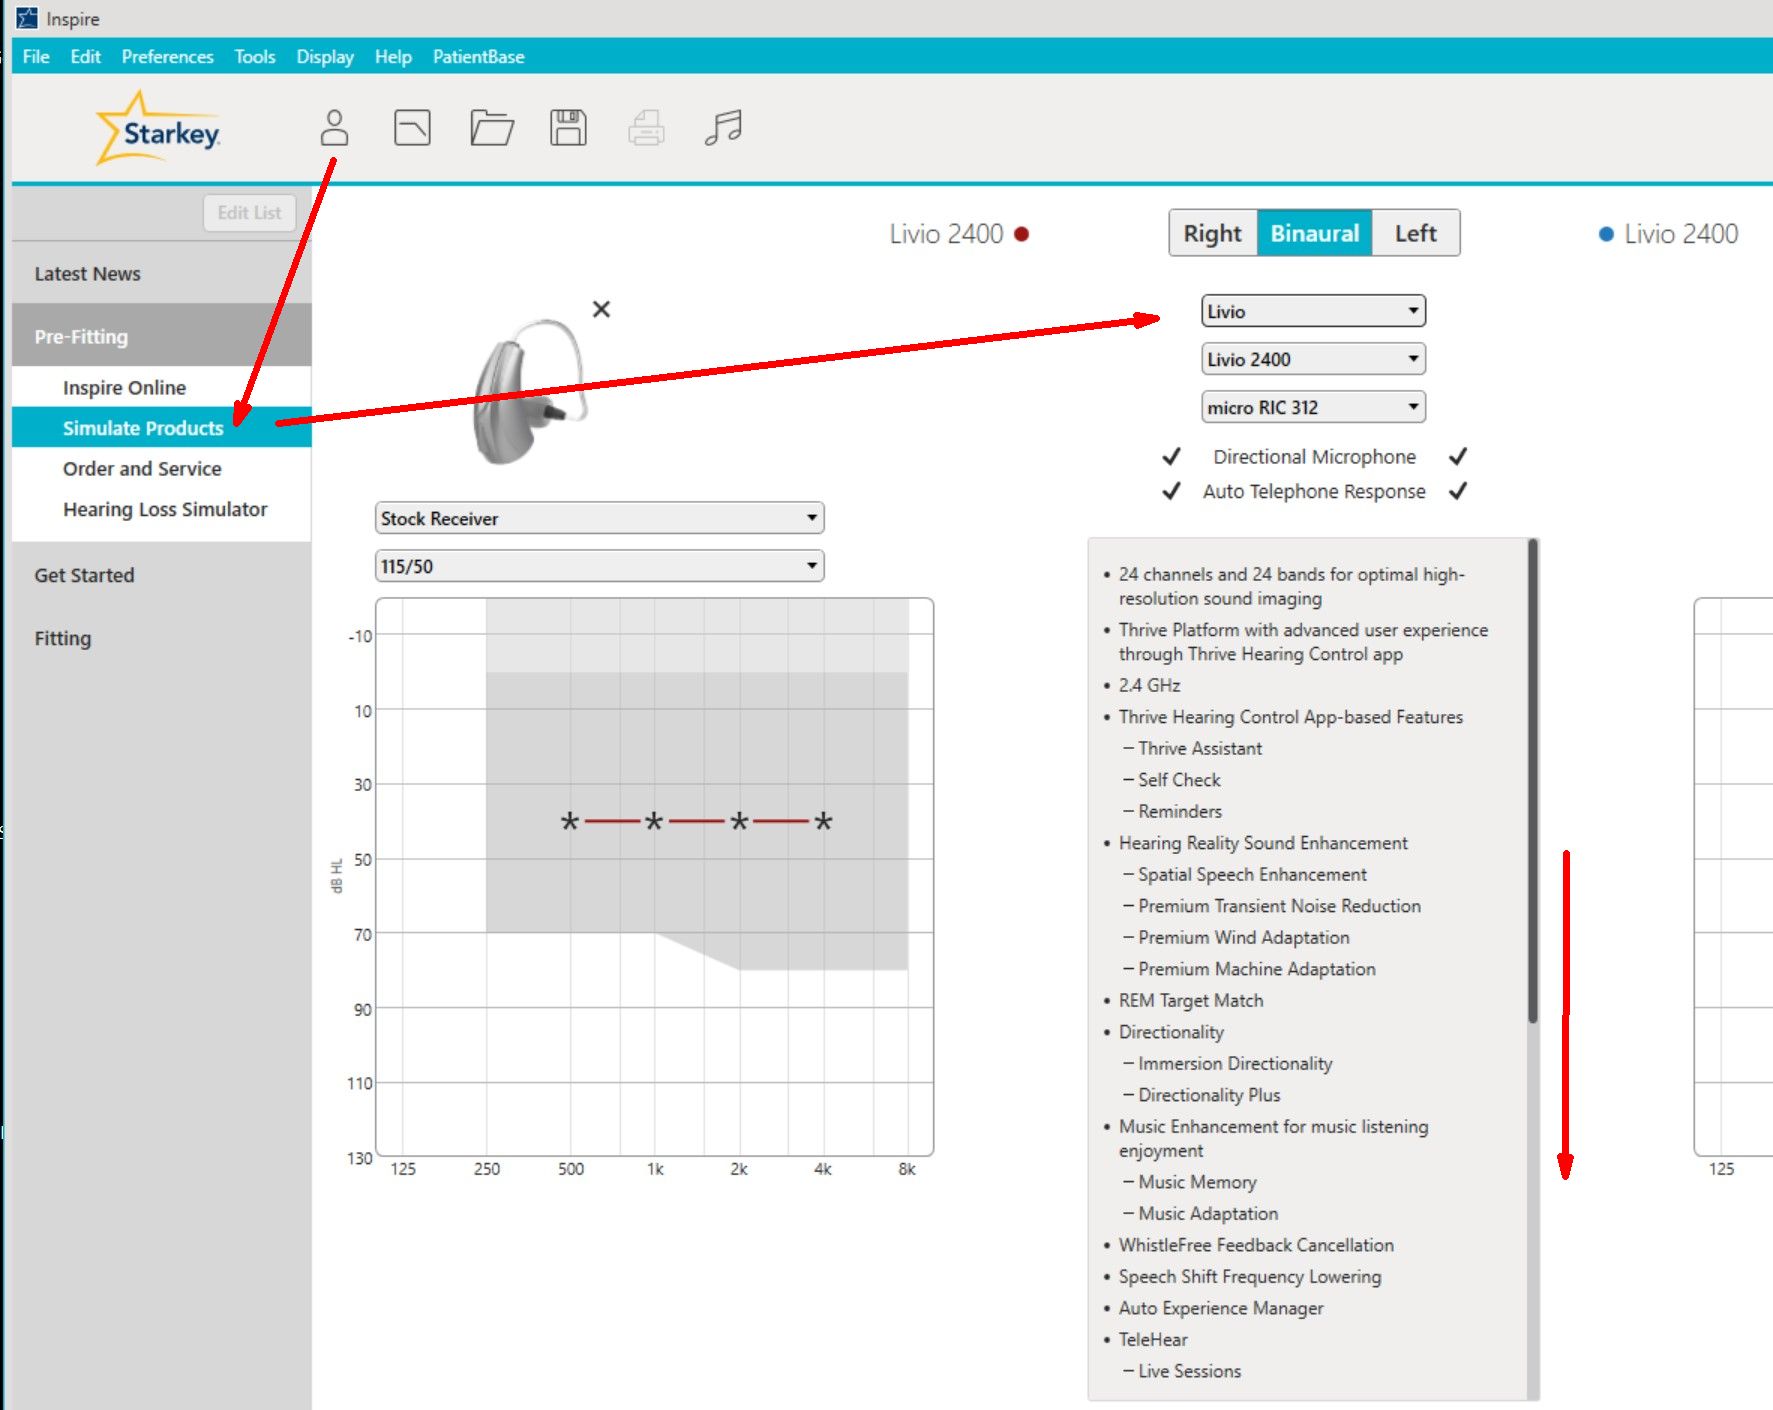The width and height of the screenshot is (1773, 1410).
Task: Open the PatientBase menu
Action: (478, 57)
